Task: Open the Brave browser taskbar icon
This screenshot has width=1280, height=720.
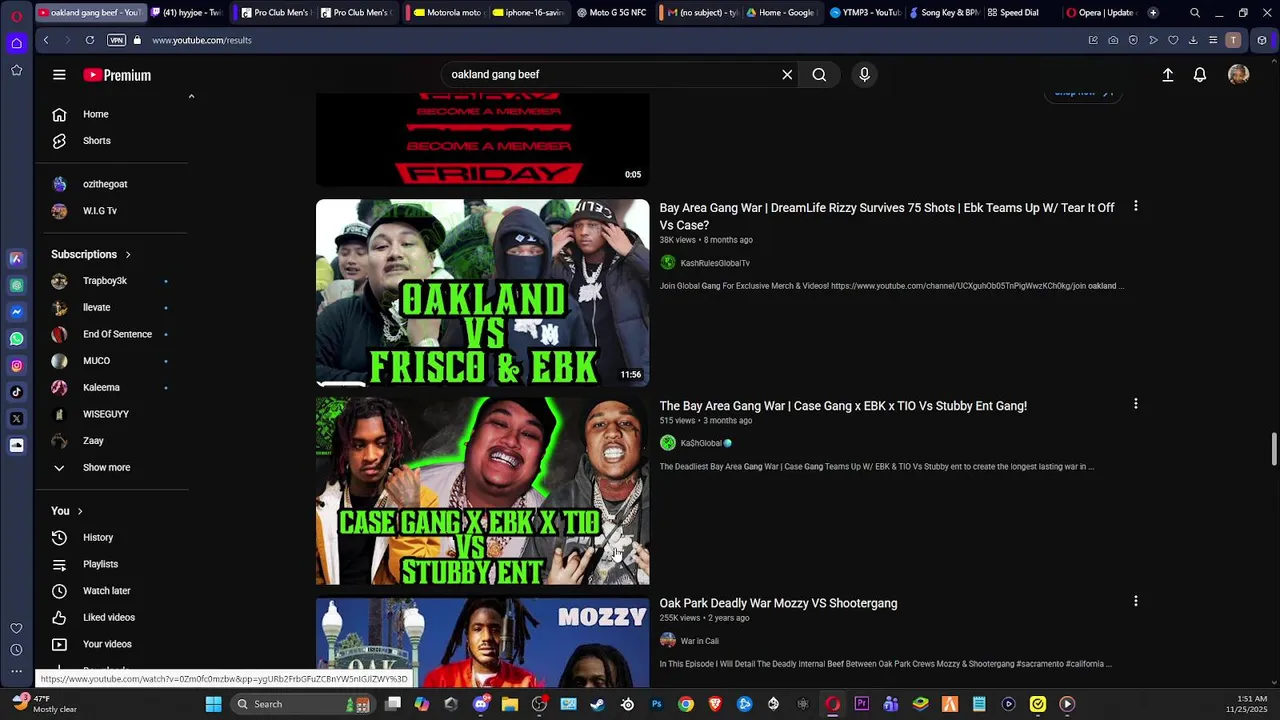Action: pyautogui.click(x=715, y=704)
